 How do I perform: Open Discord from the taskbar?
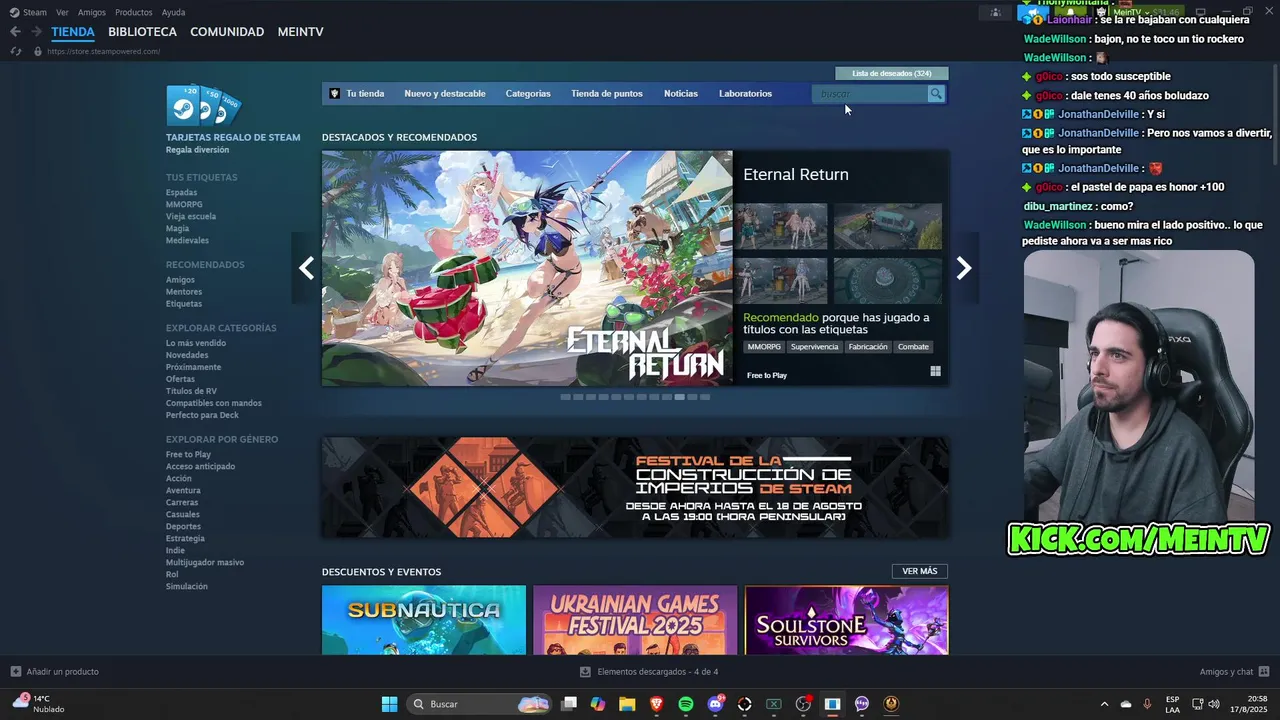coord(715,704)
